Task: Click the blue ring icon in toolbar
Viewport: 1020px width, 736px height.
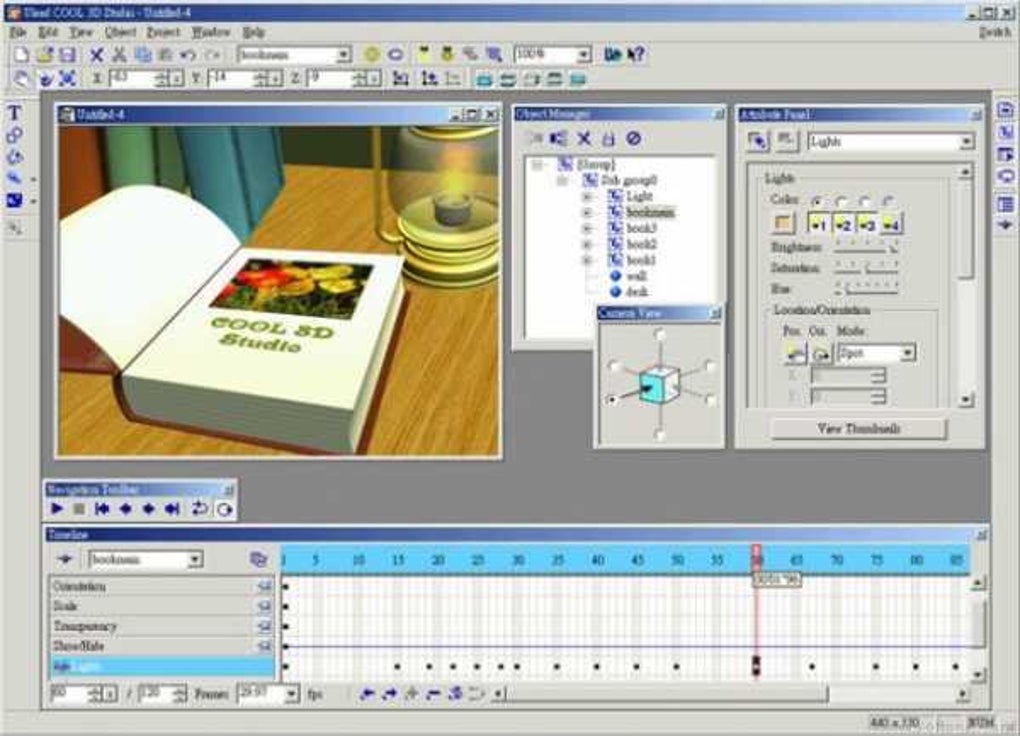Action: pyautogui.click(x=396, y=55)
